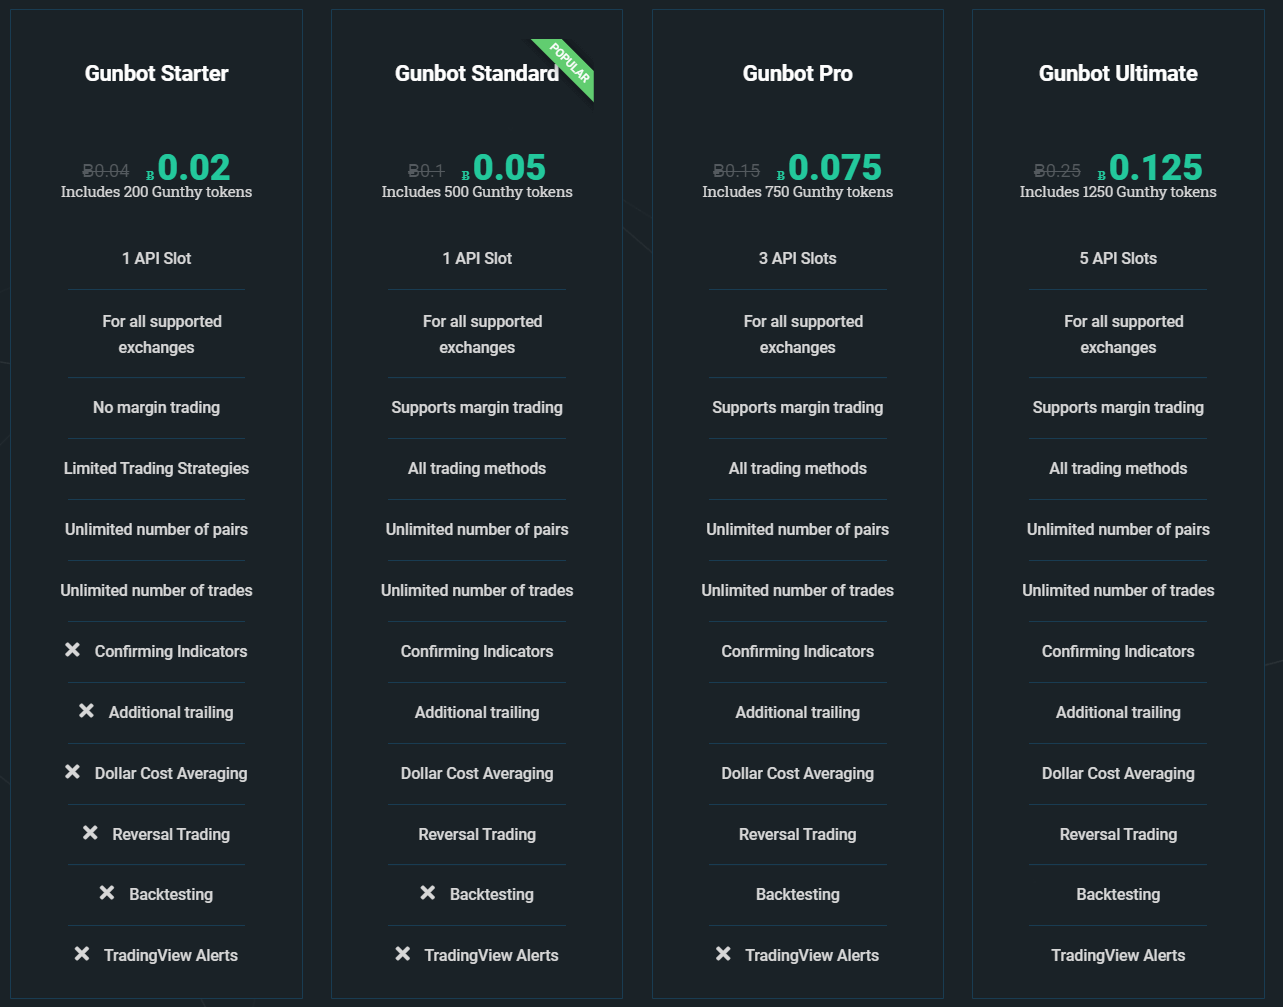Click the green POPULAR ribbon badge
This screenshot has height=1007, width=1283.
pyautogui.click(x=567, y=67)
